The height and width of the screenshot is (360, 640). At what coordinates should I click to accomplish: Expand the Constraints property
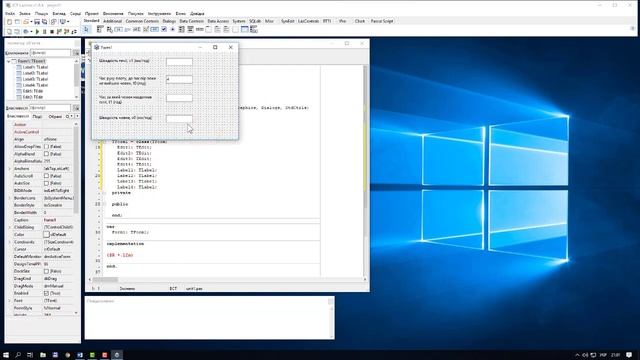10,242
